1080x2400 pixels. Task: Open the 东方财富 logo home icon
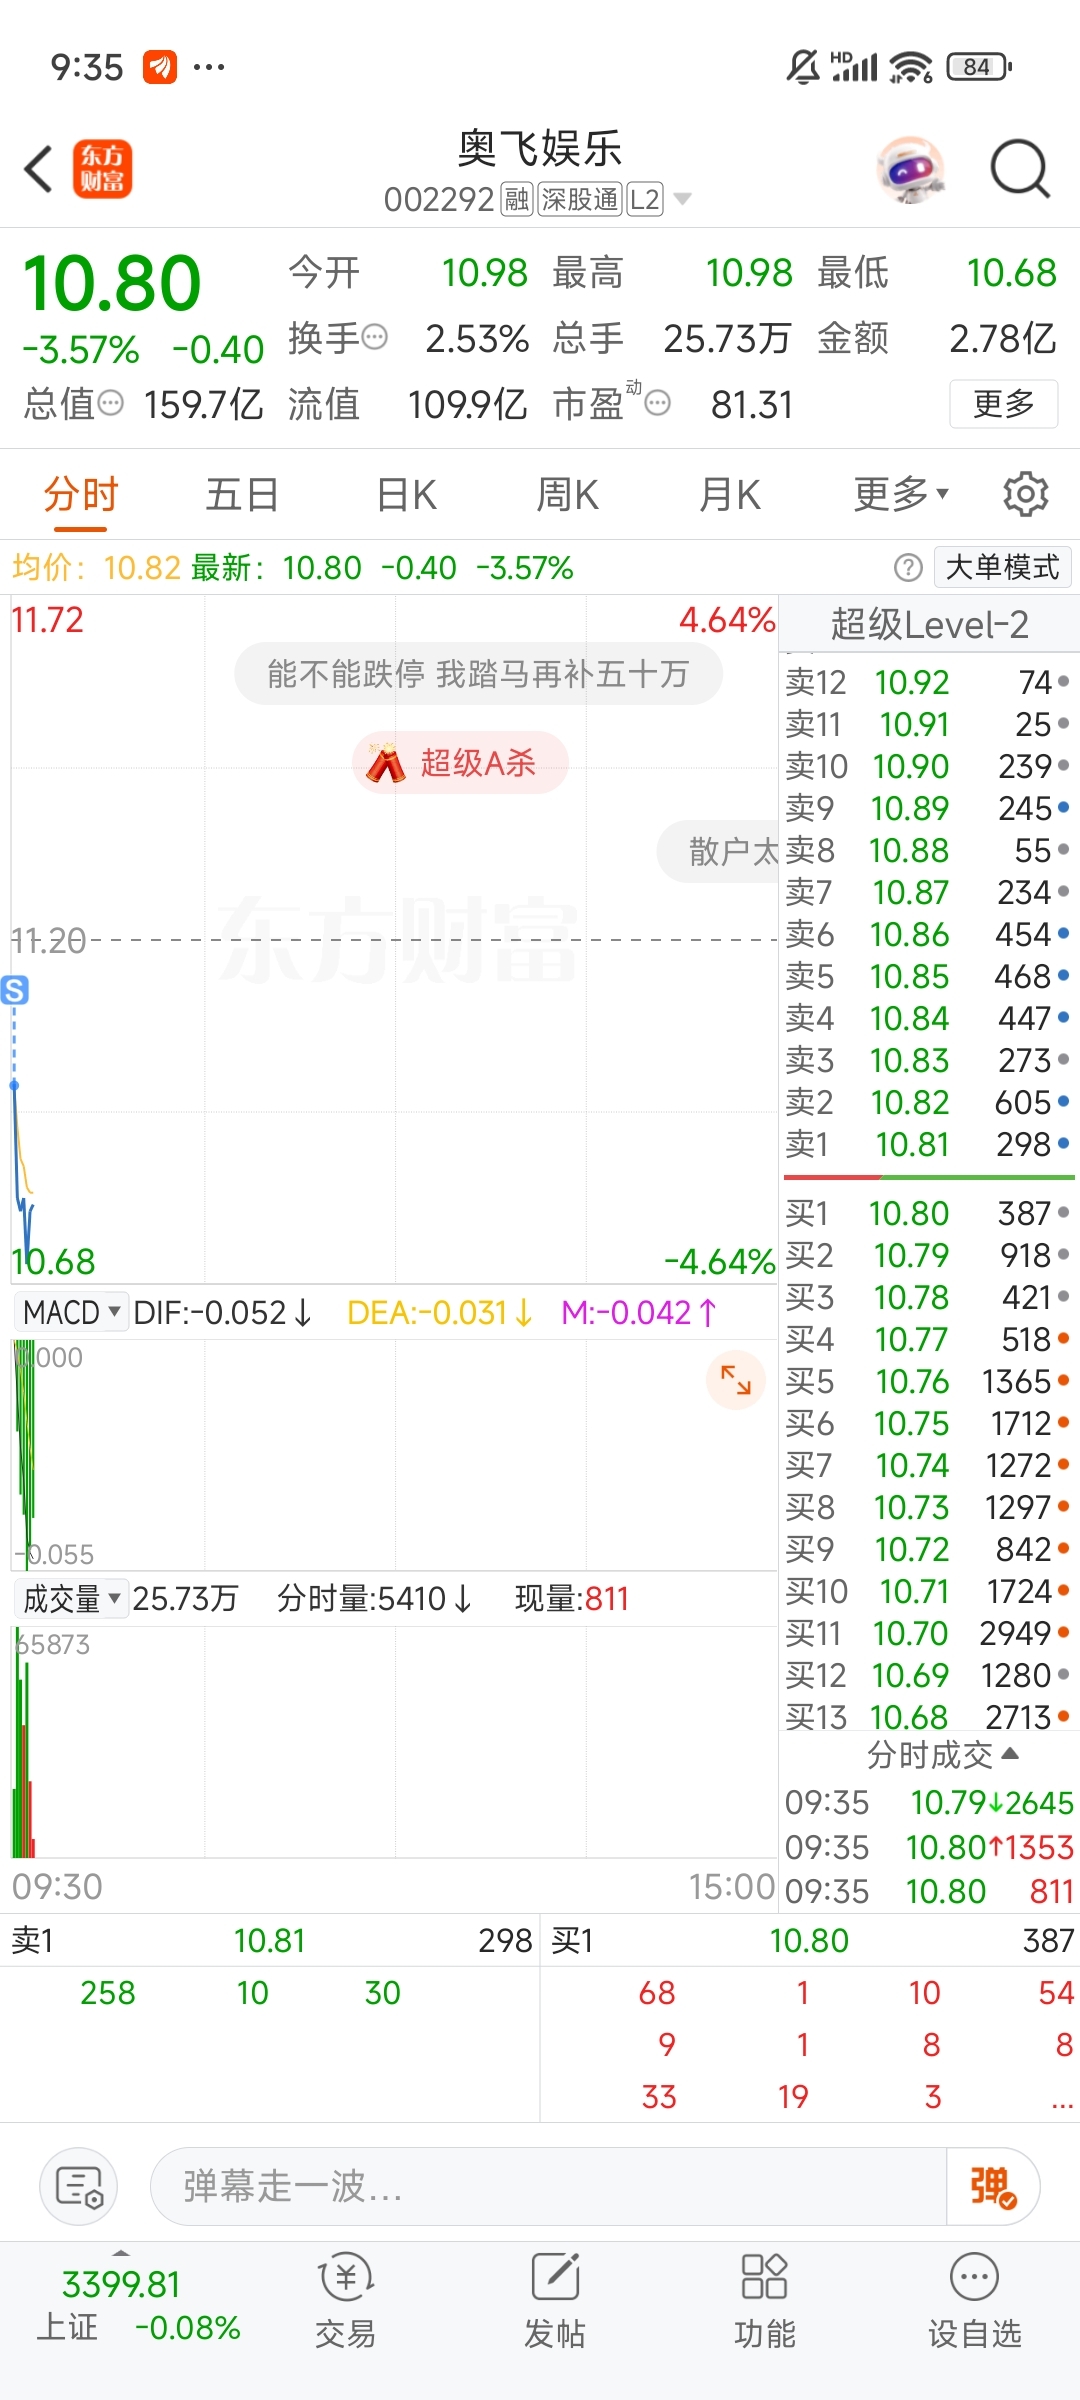click(102, 169)
